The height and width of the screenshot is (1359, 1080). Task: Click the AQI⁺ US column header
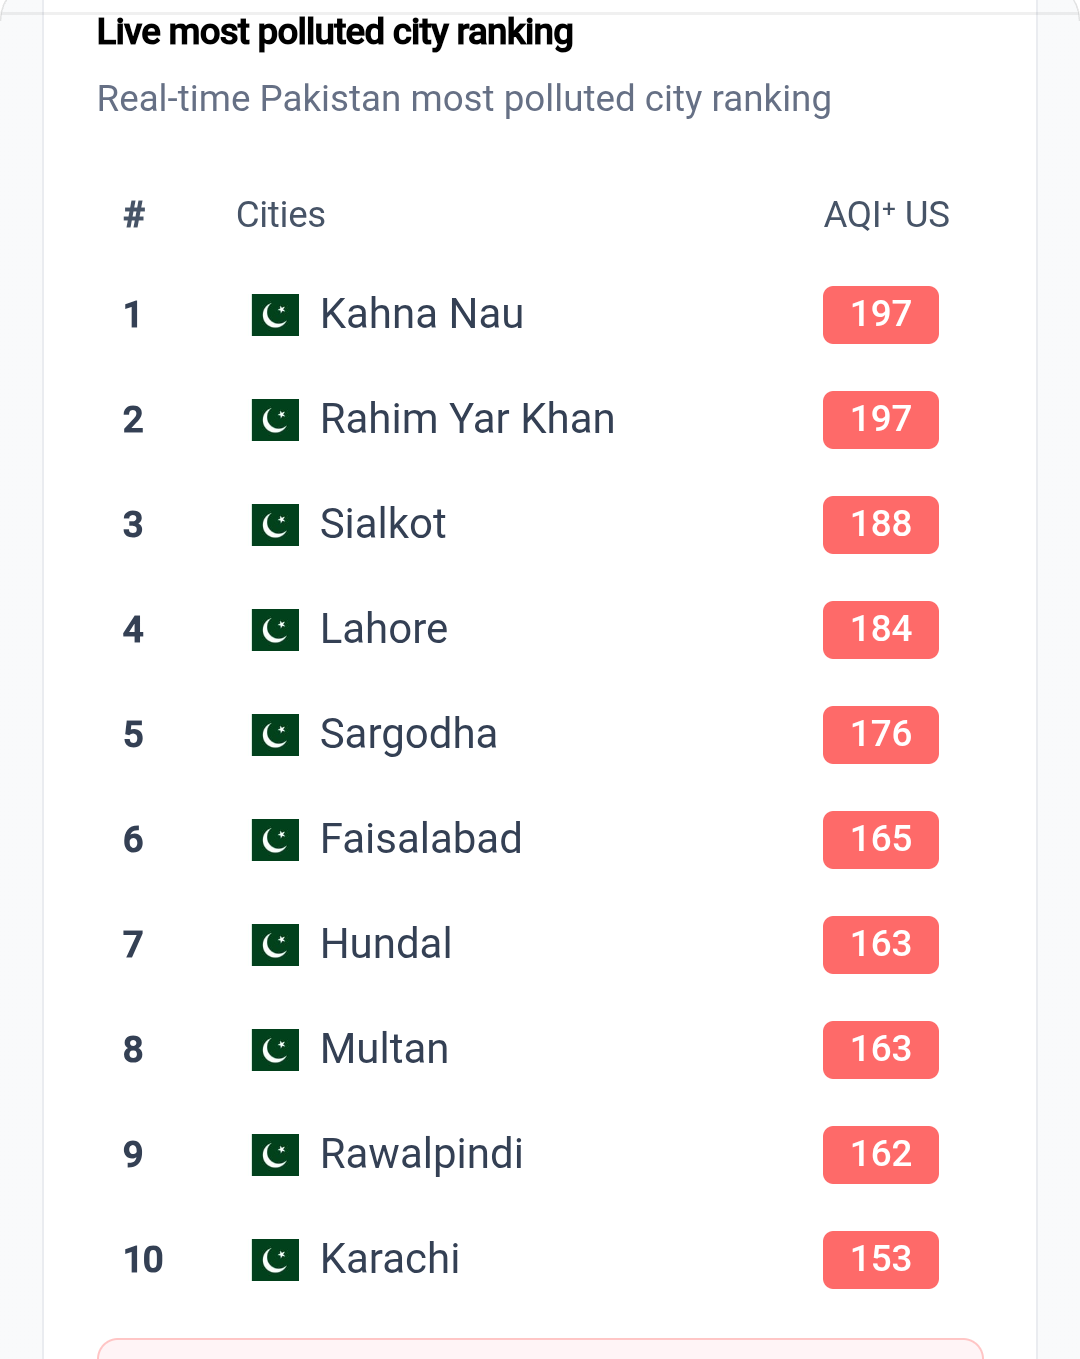pyautogui.click(x=886, y=215)
